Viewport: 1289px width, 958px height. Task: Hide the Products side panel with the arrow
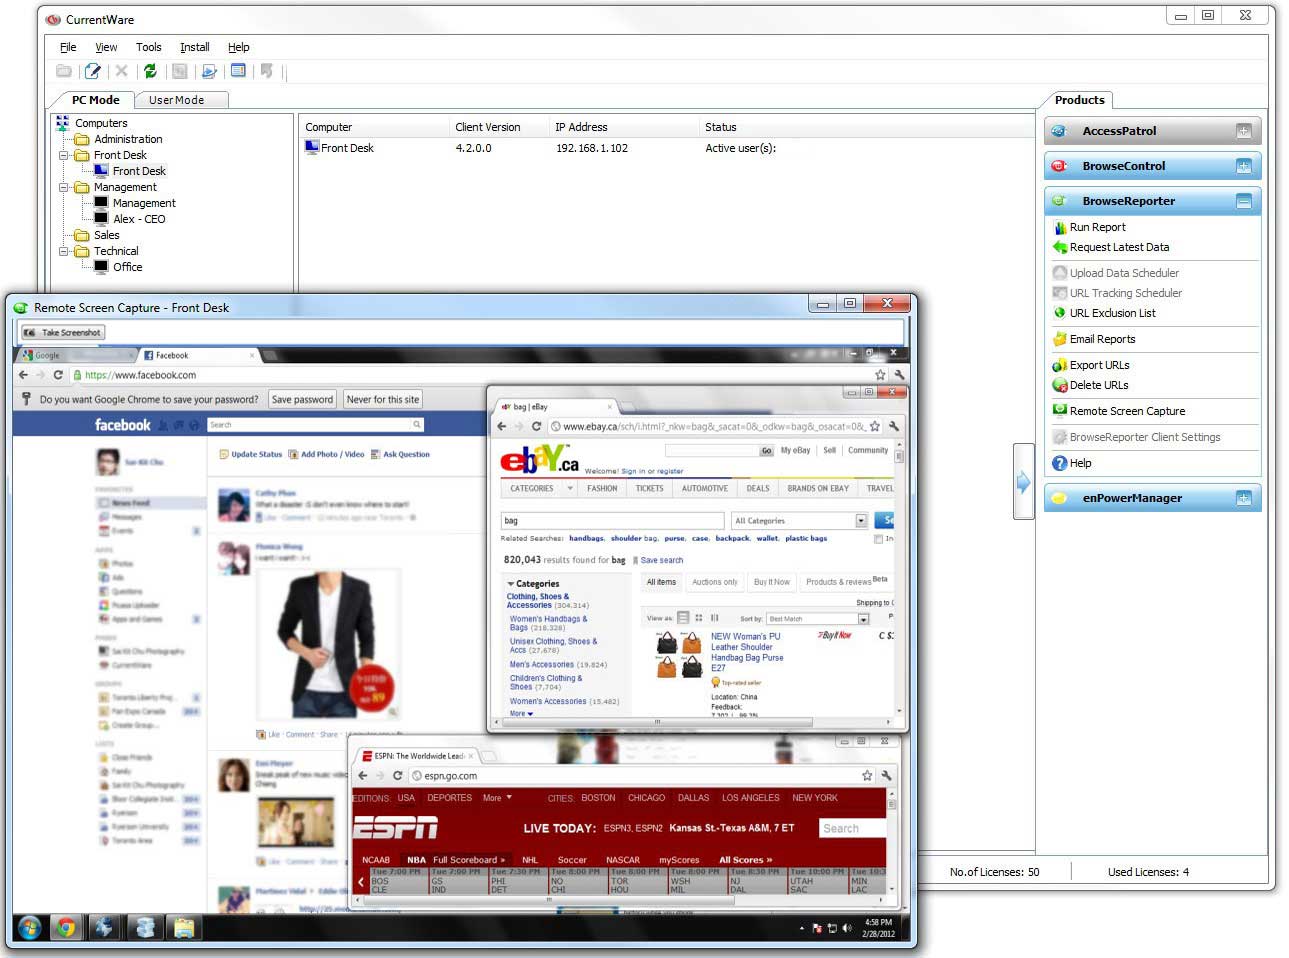pos(1023,482)
